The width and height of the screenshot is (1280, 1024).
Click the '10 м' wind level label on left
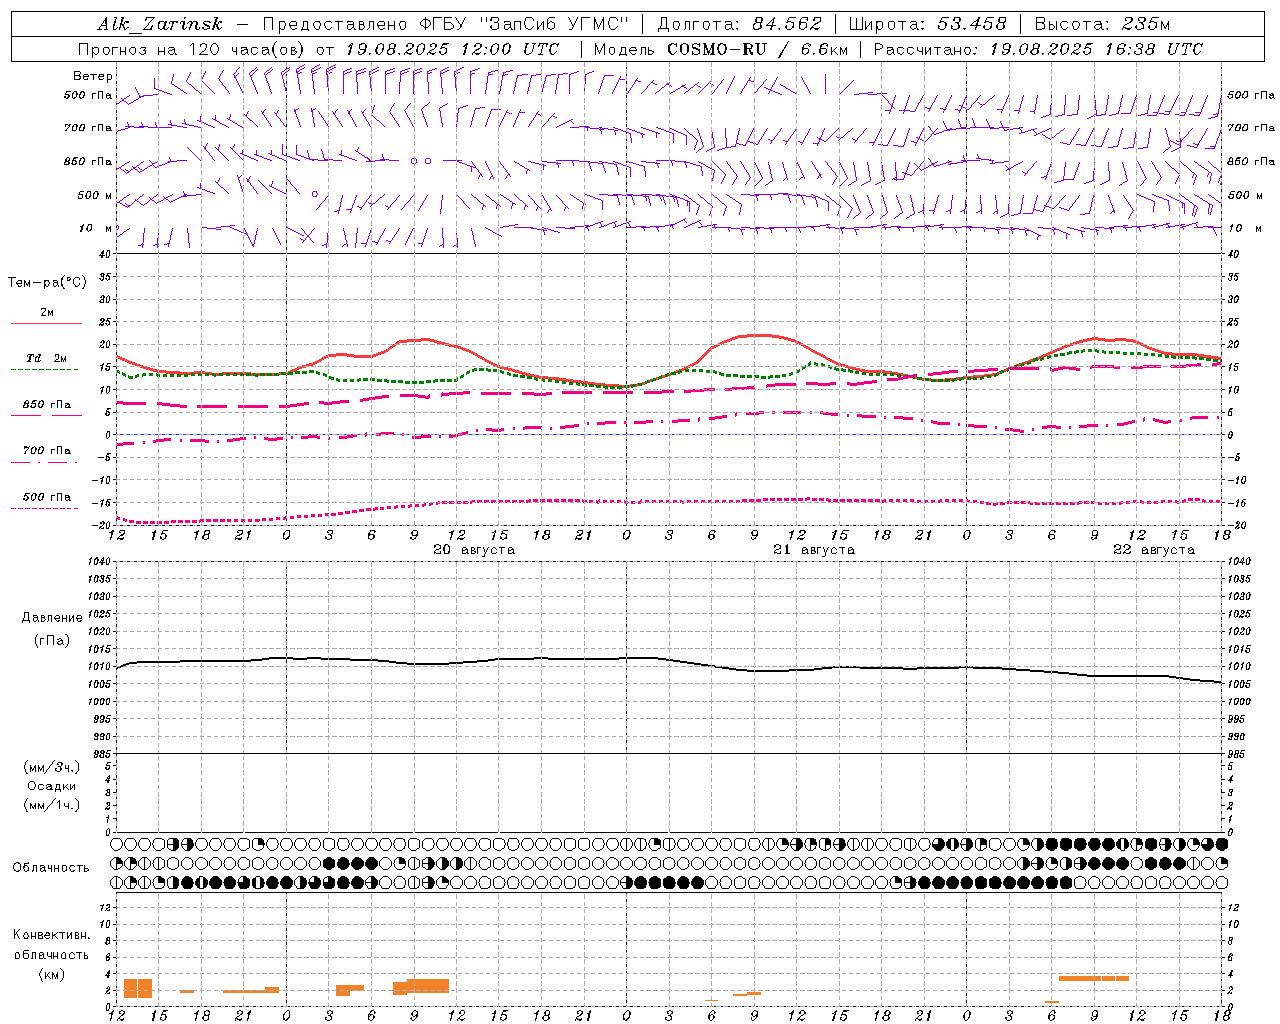pos(96,228)
